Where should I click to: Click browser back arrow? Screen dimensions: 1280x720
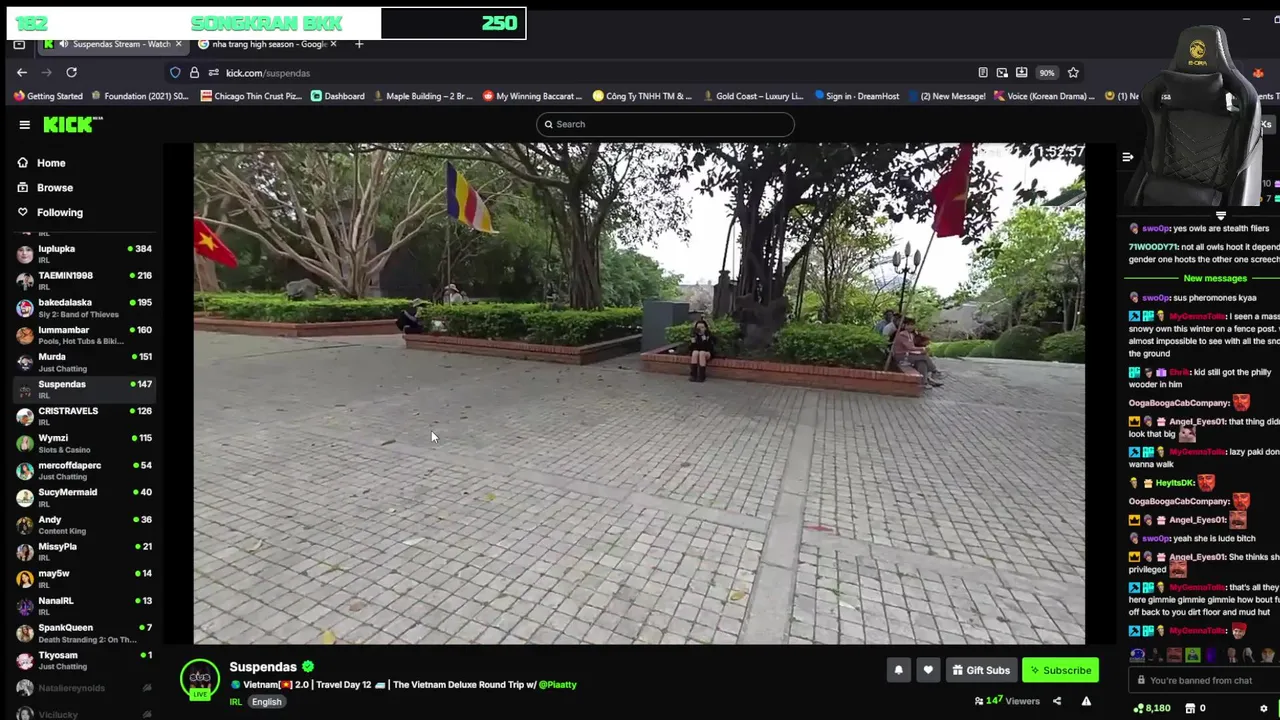pos(22,72)
